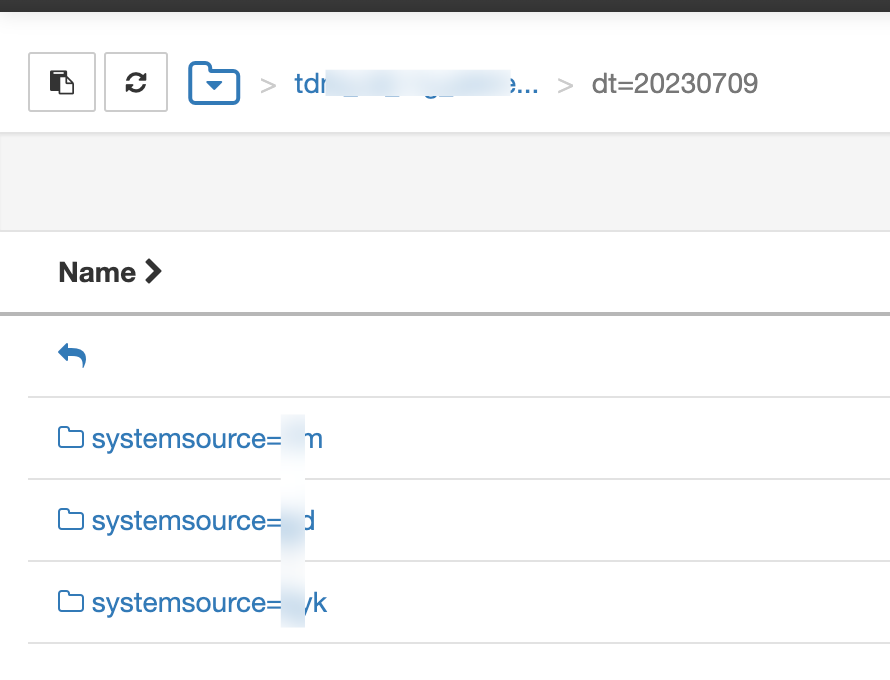Image resolution: width=890 pixels, height=680 pixels.
Task: Click the empty space right of the Name header
Action: (520, 272)
